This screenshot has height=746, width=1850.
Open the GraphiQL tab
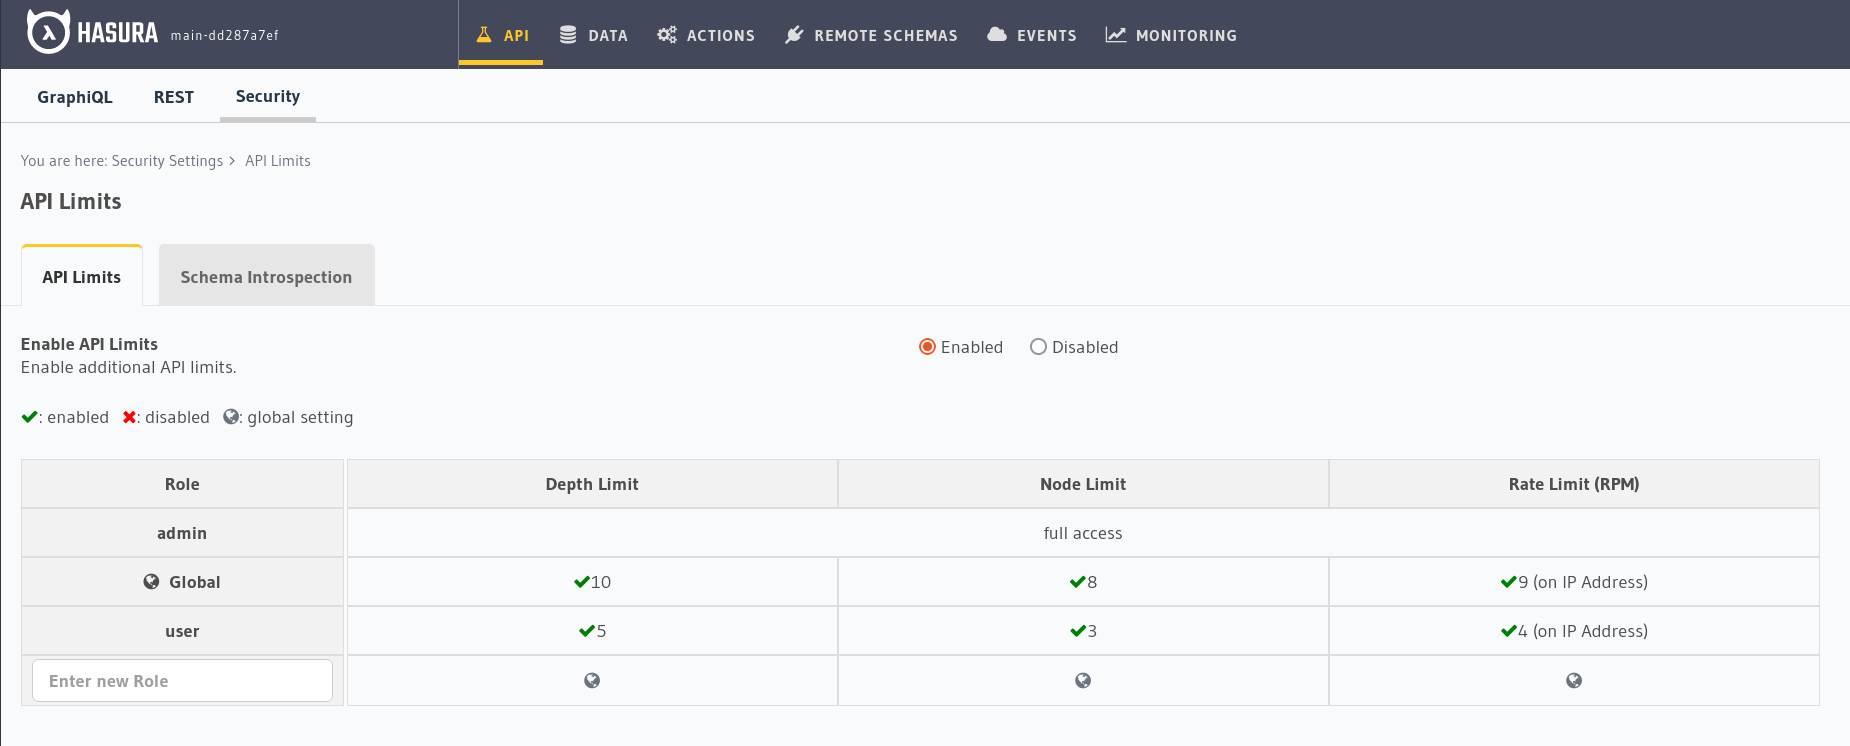[x=75, y=97]
